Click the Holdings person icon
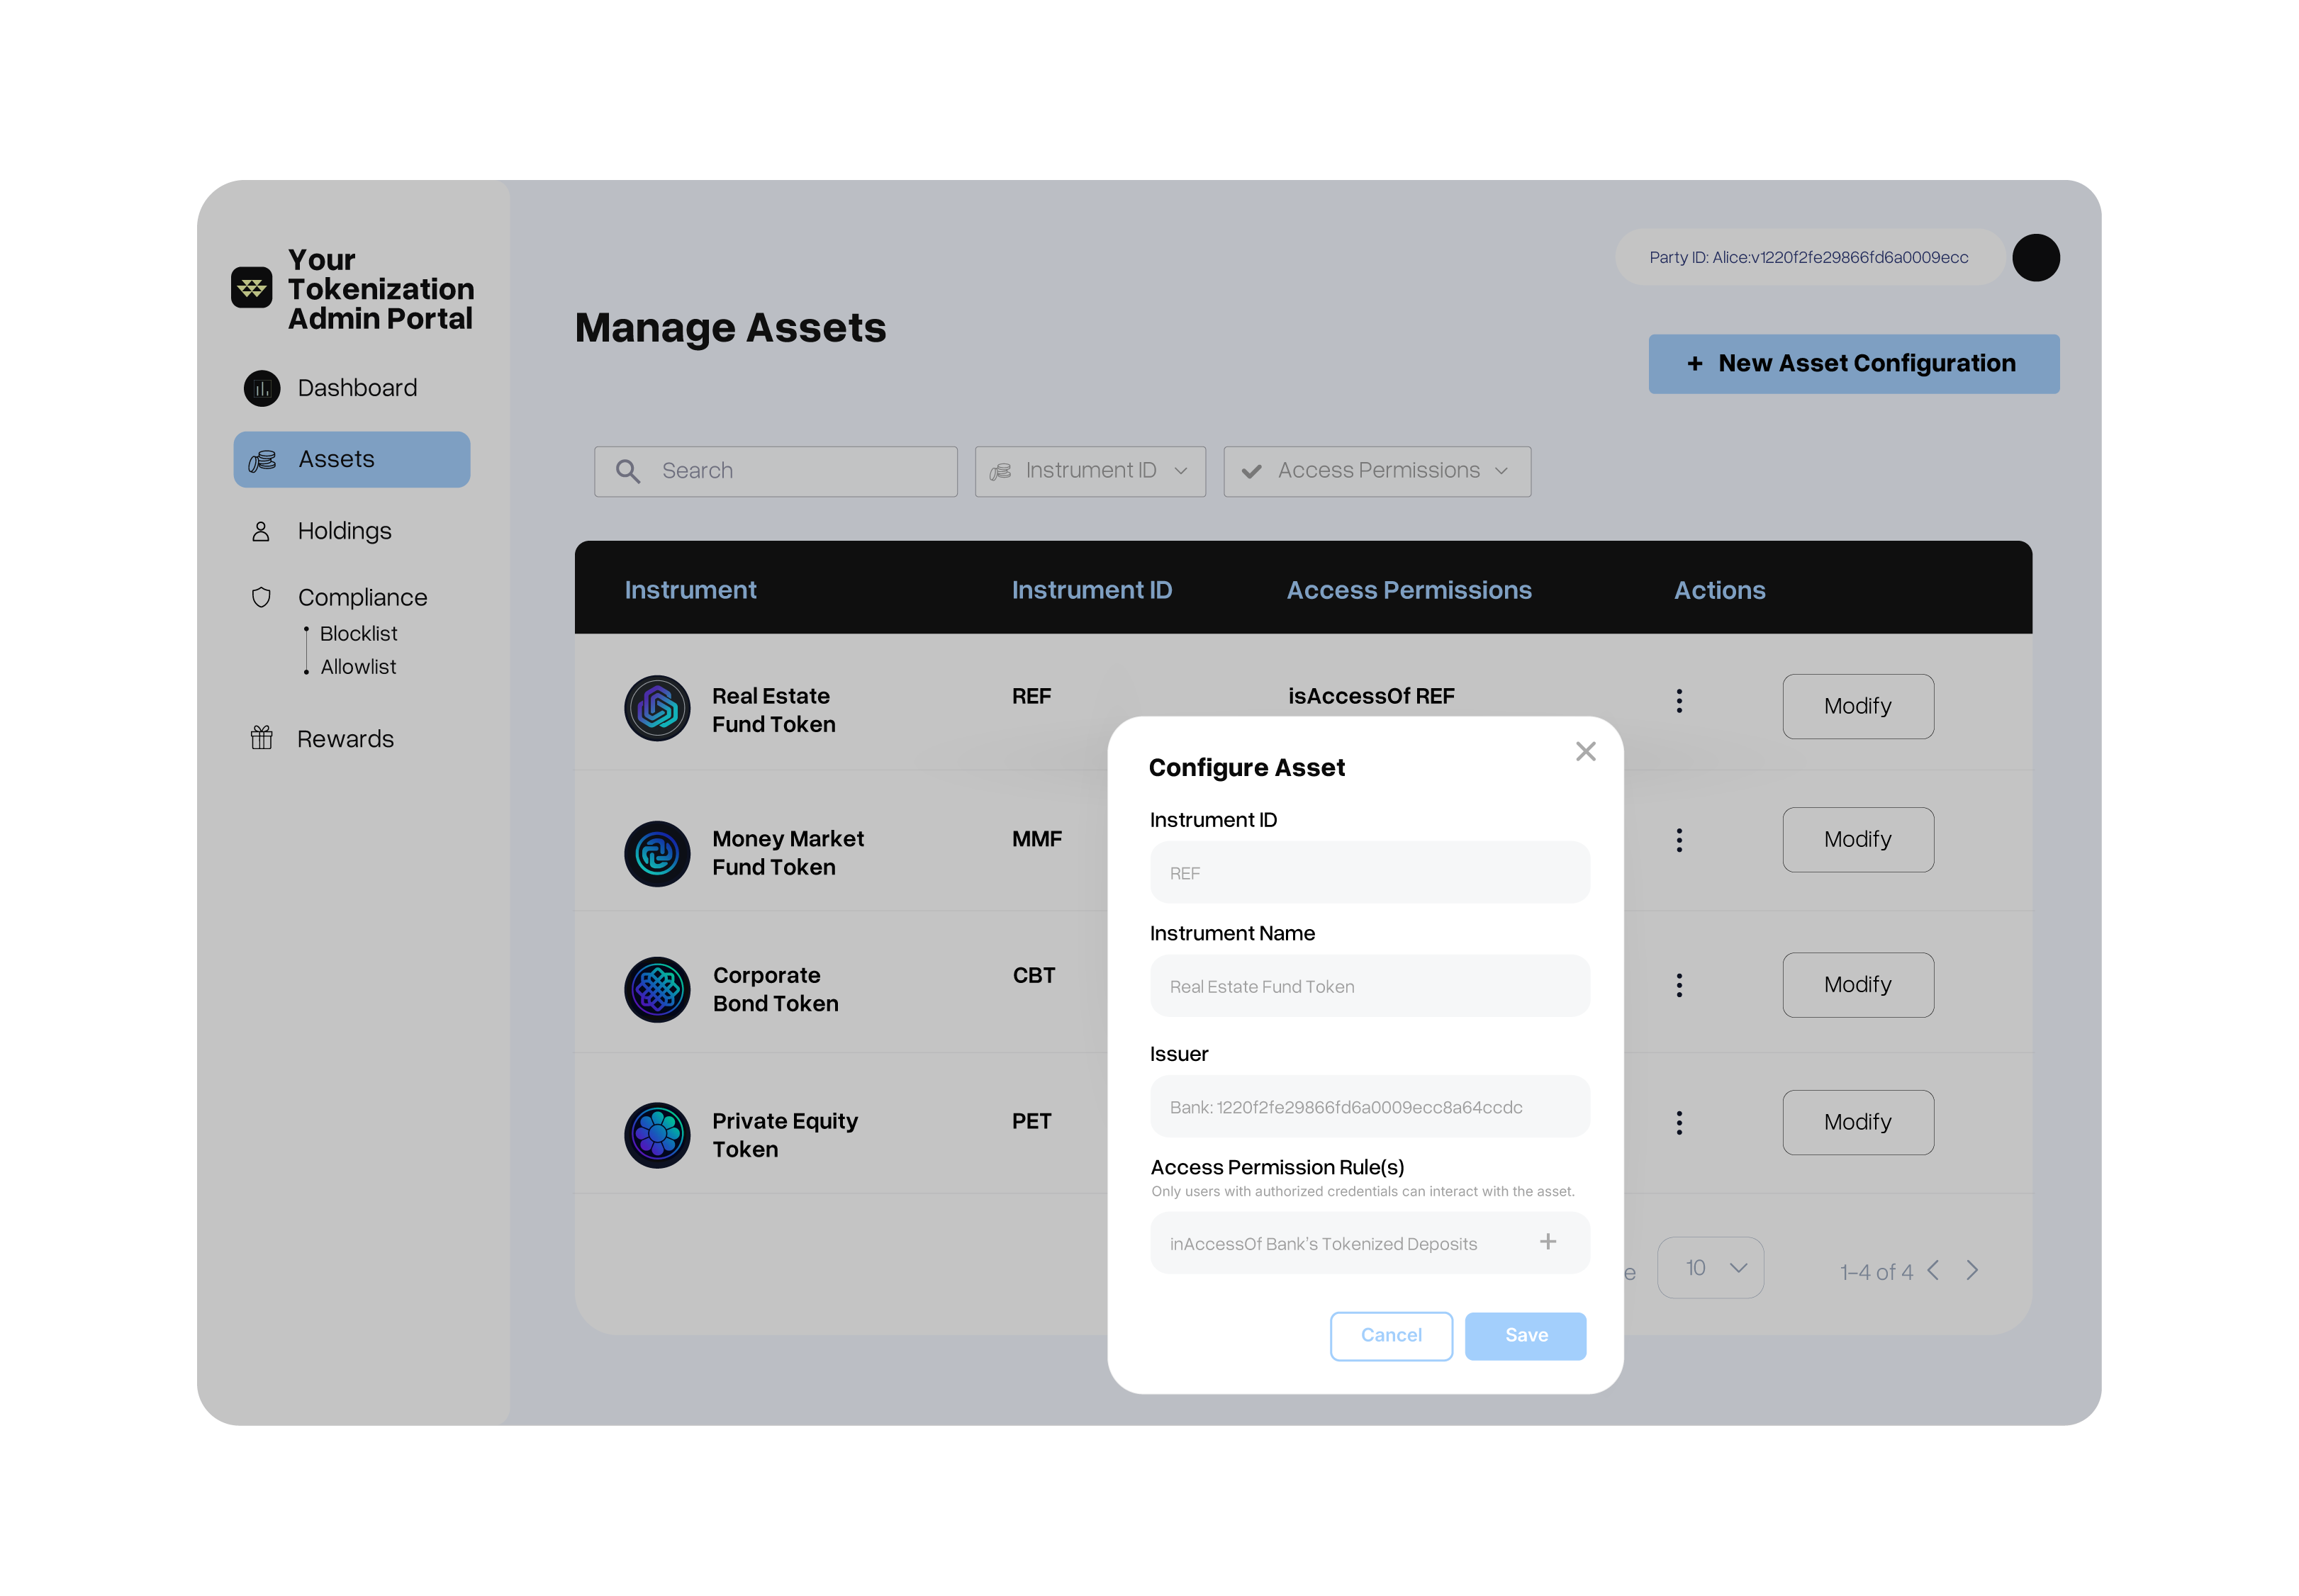The image size is (2299, 1596). click(261, 531)
